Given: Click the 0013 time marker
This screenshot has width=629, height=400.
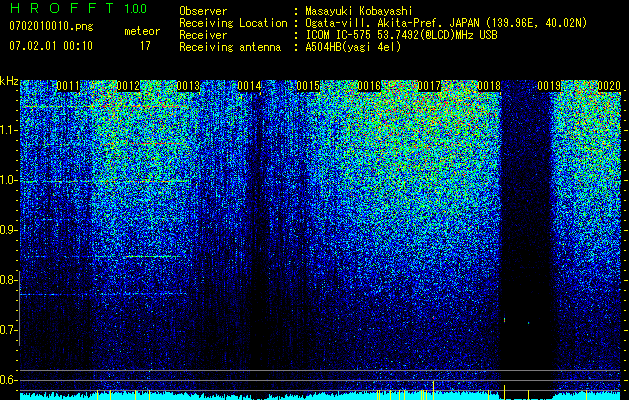Looking at the screenshot, I should [188, 86].
